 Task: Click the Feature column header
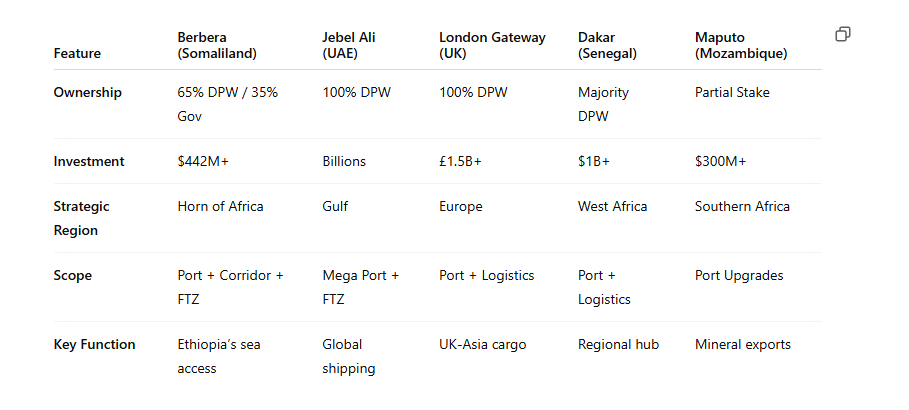click(77, 53)
